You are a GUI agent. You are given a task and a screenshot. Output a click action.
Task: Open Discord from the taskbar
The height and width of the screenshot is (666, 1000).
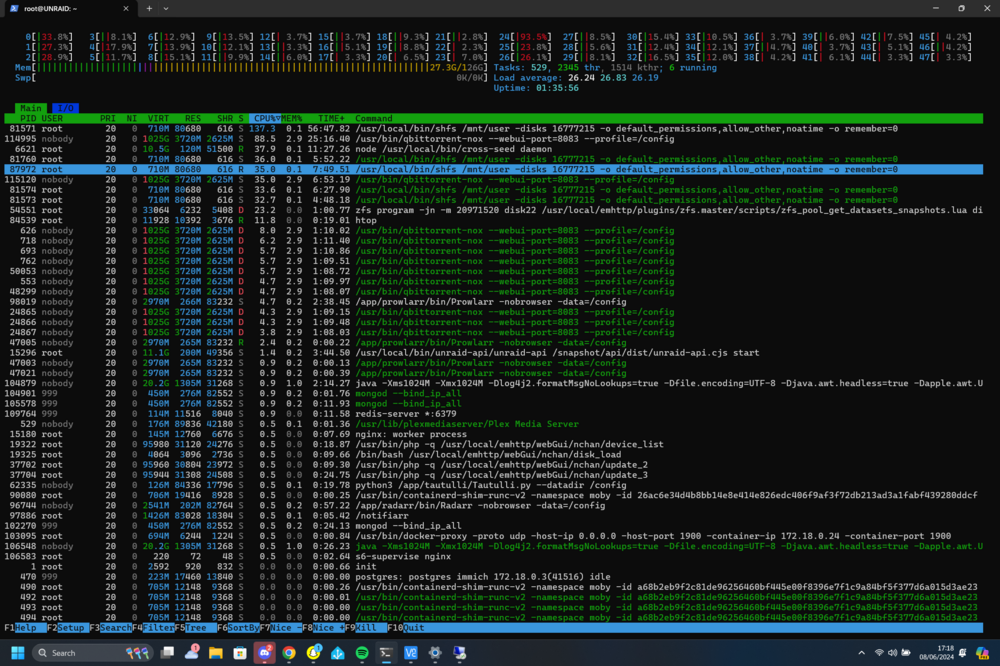264,653
